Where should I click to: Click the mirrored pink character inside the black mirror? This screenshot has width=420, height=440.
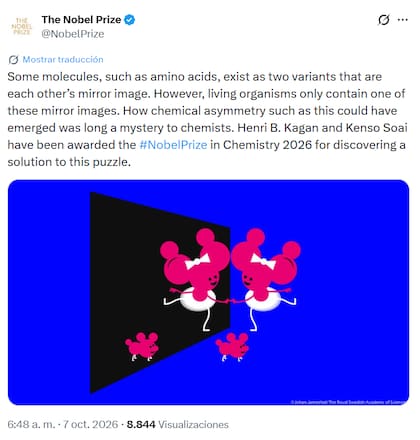[195, 279]
